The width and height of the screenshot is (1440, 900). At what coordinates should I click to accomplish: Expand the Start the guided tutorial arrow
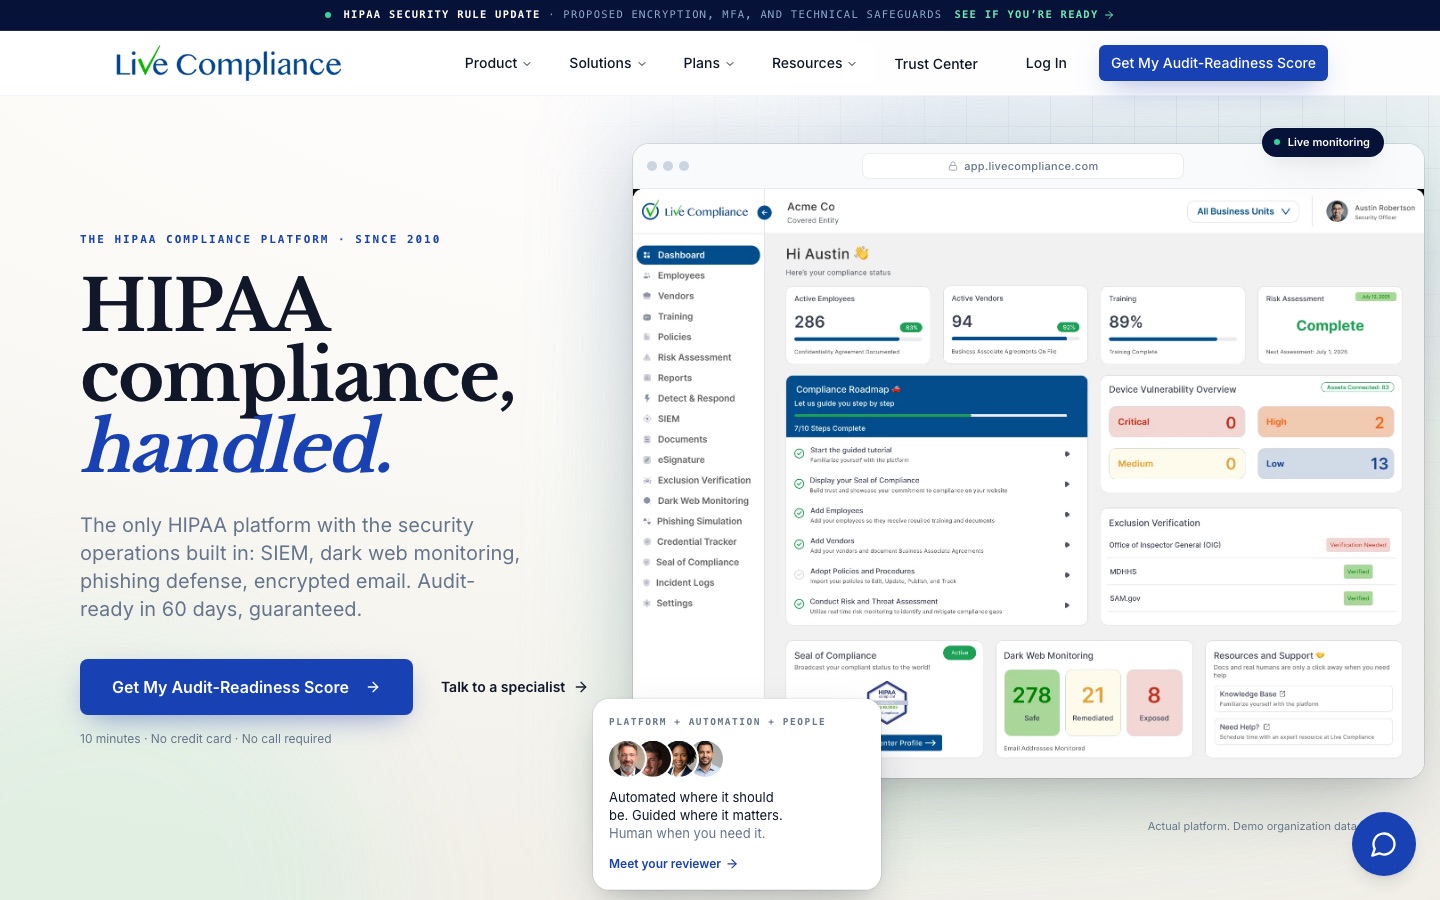pos(1067,454)
